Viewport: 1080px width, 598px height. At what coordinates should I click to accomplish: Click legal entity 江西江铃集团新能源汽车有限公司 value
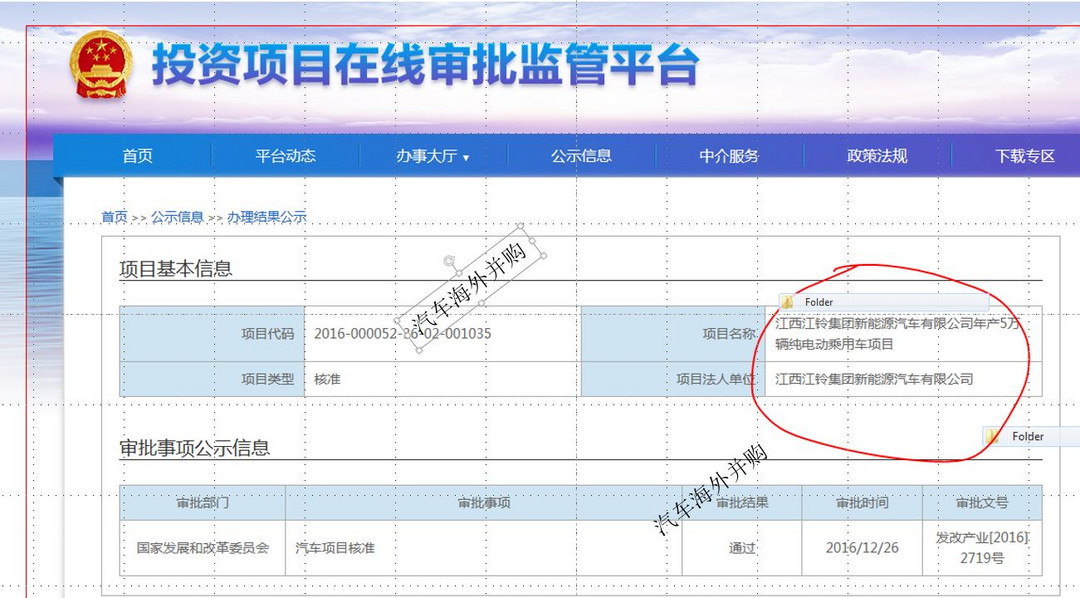click(x=874, y=379)
